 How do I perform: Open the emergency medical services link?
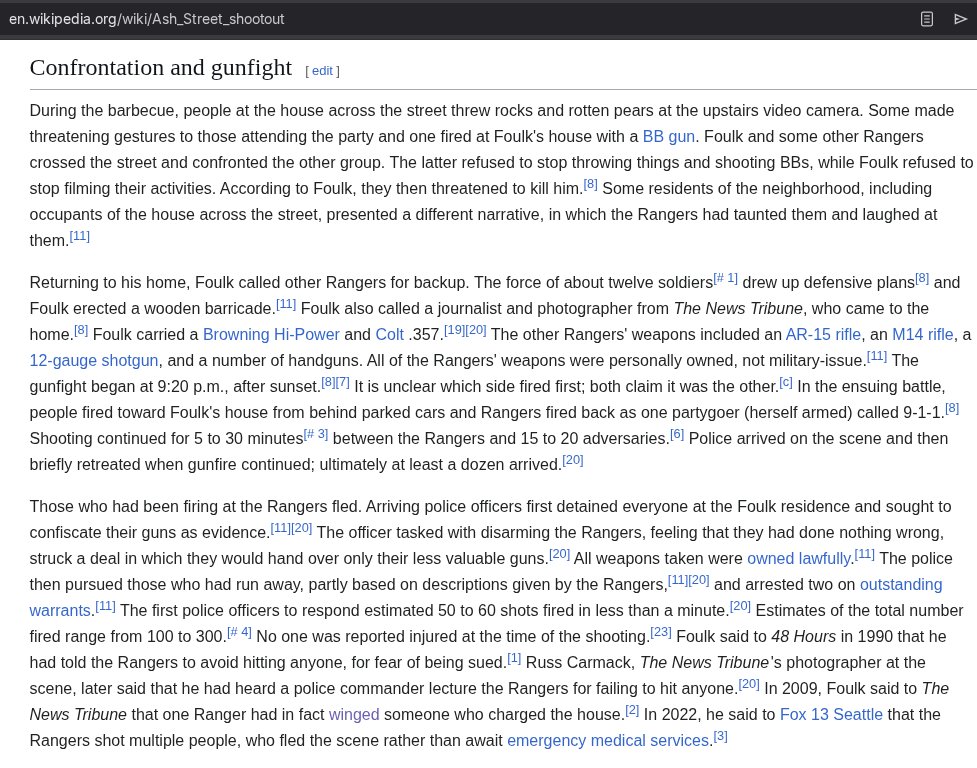(x=608, y=741)
